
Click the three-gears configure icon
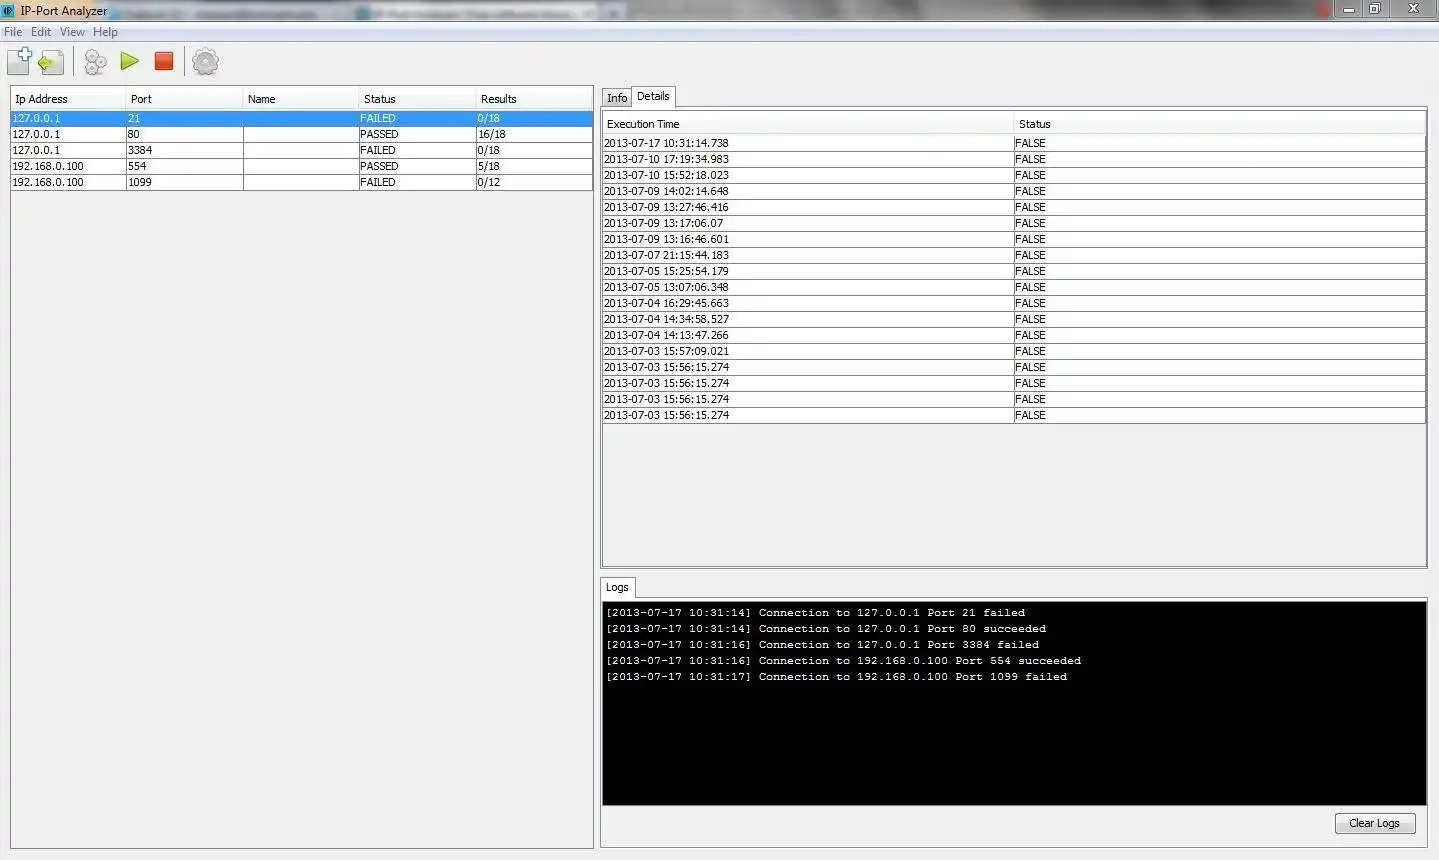tap(95, 62)
